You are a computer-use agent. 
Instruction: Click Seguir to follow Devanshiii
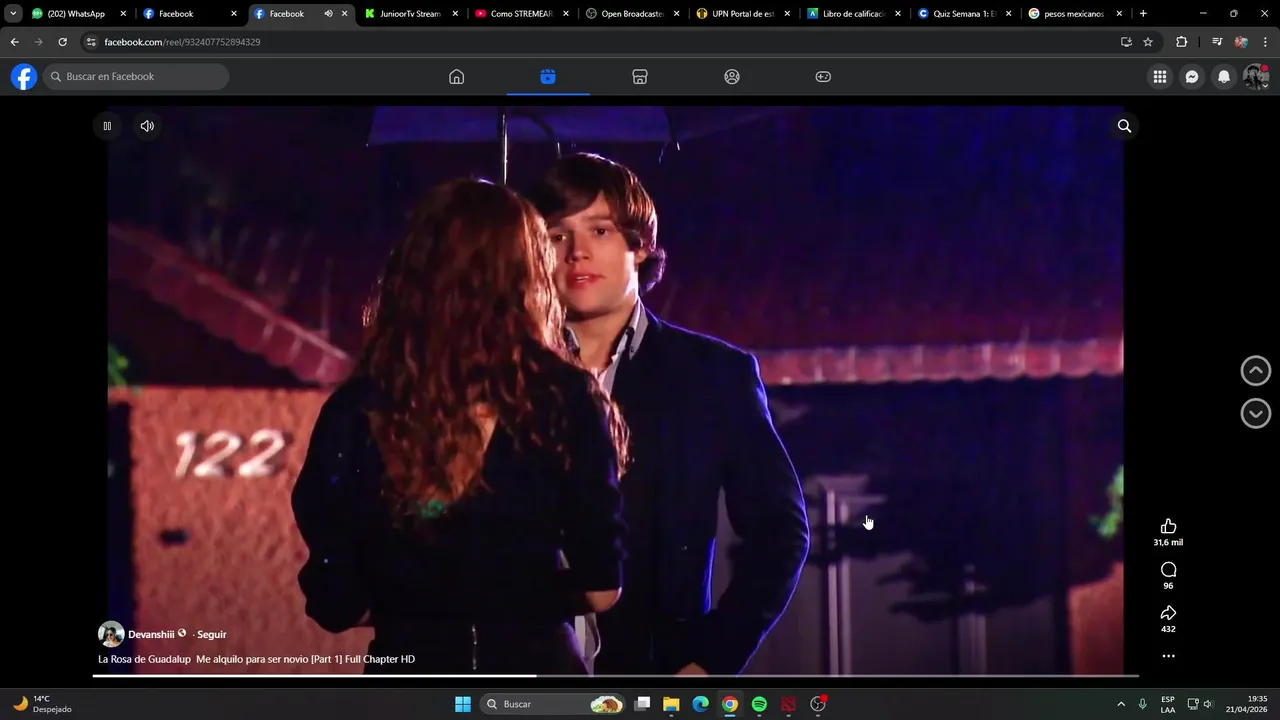tap(211, 634)
